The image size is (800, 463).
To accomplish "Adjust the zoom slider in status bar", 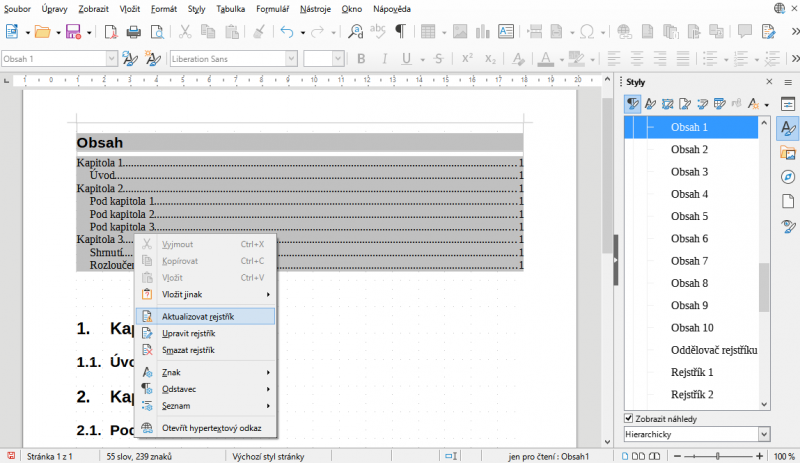I will 718,456.
